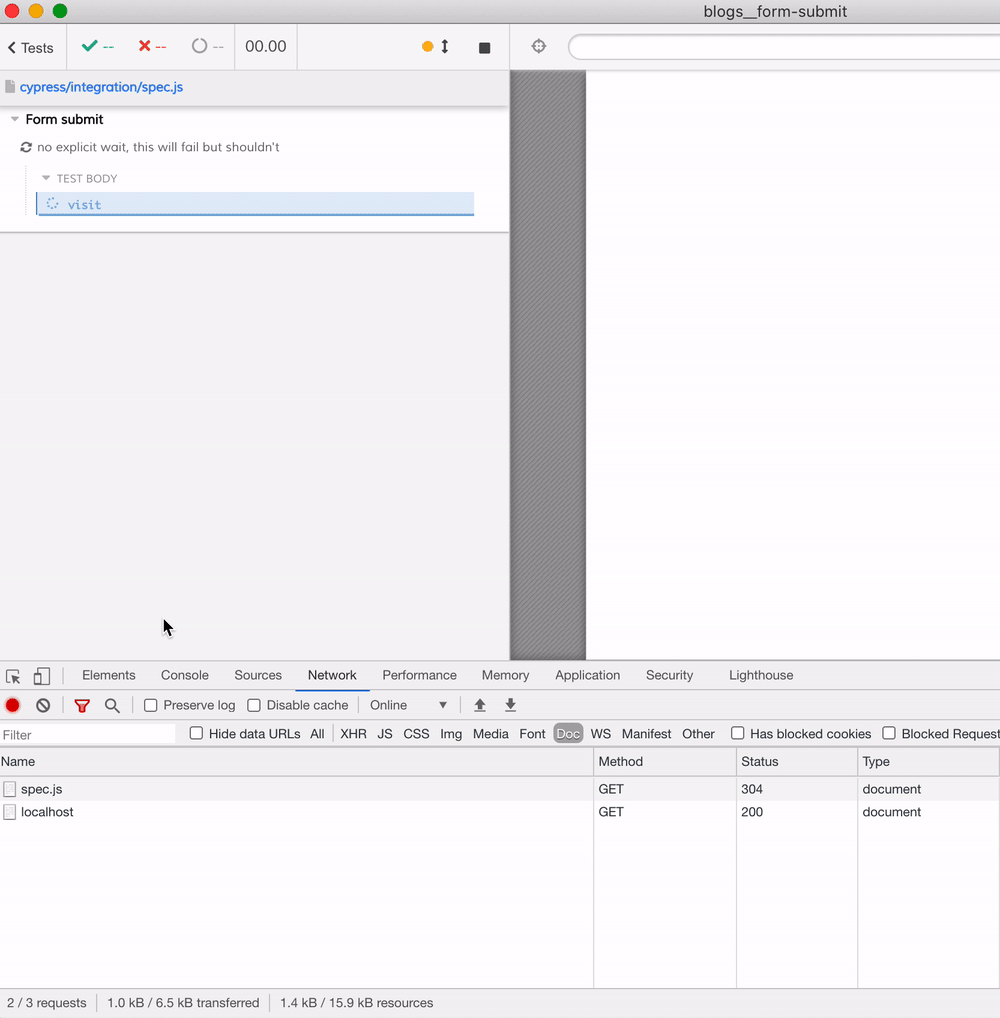The image size is (1000, 1018).
Task: Collapse the Form submit suite
Action: pos(15,119)
